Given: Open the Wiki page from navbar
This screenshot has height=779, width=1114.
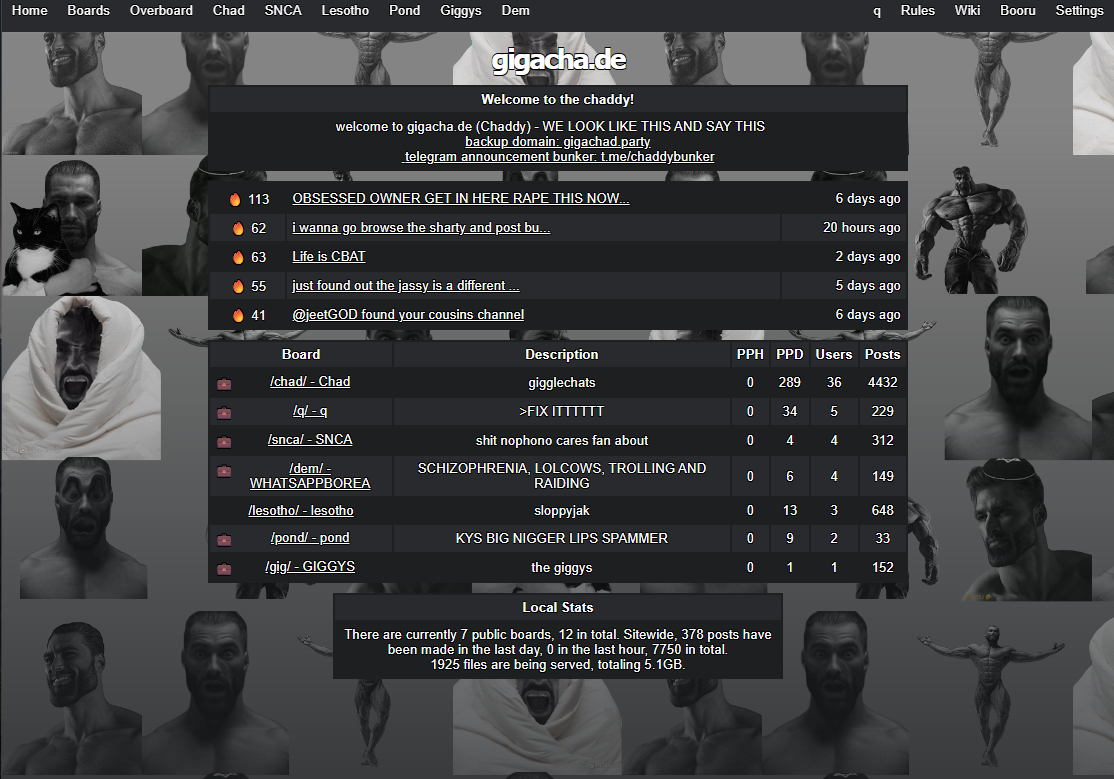Looking at the screenshot, I should [x=967, y=11].
